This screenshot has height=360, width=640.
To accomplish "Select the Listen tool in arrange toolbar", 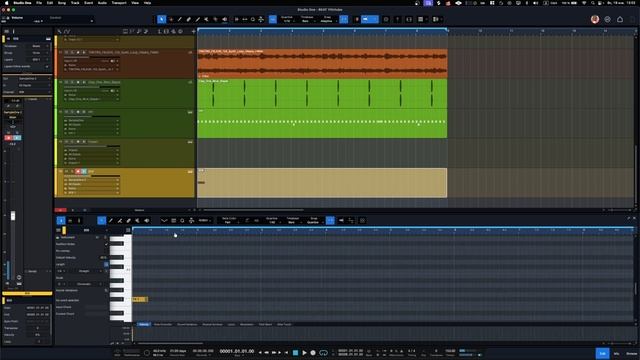I will click(224, 19).
